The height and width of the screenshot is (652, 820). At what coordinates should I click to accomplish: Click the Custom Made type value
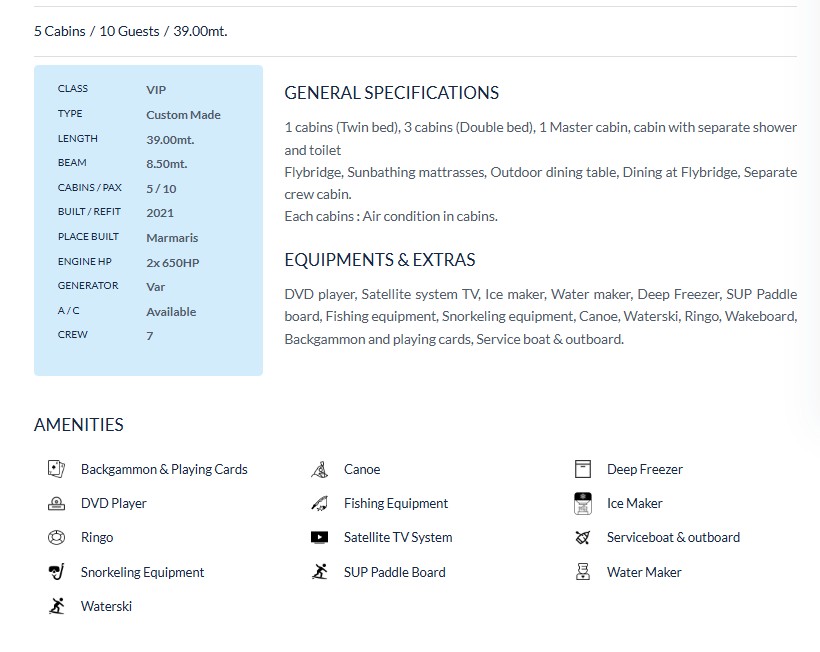click(x=183, y=115)
